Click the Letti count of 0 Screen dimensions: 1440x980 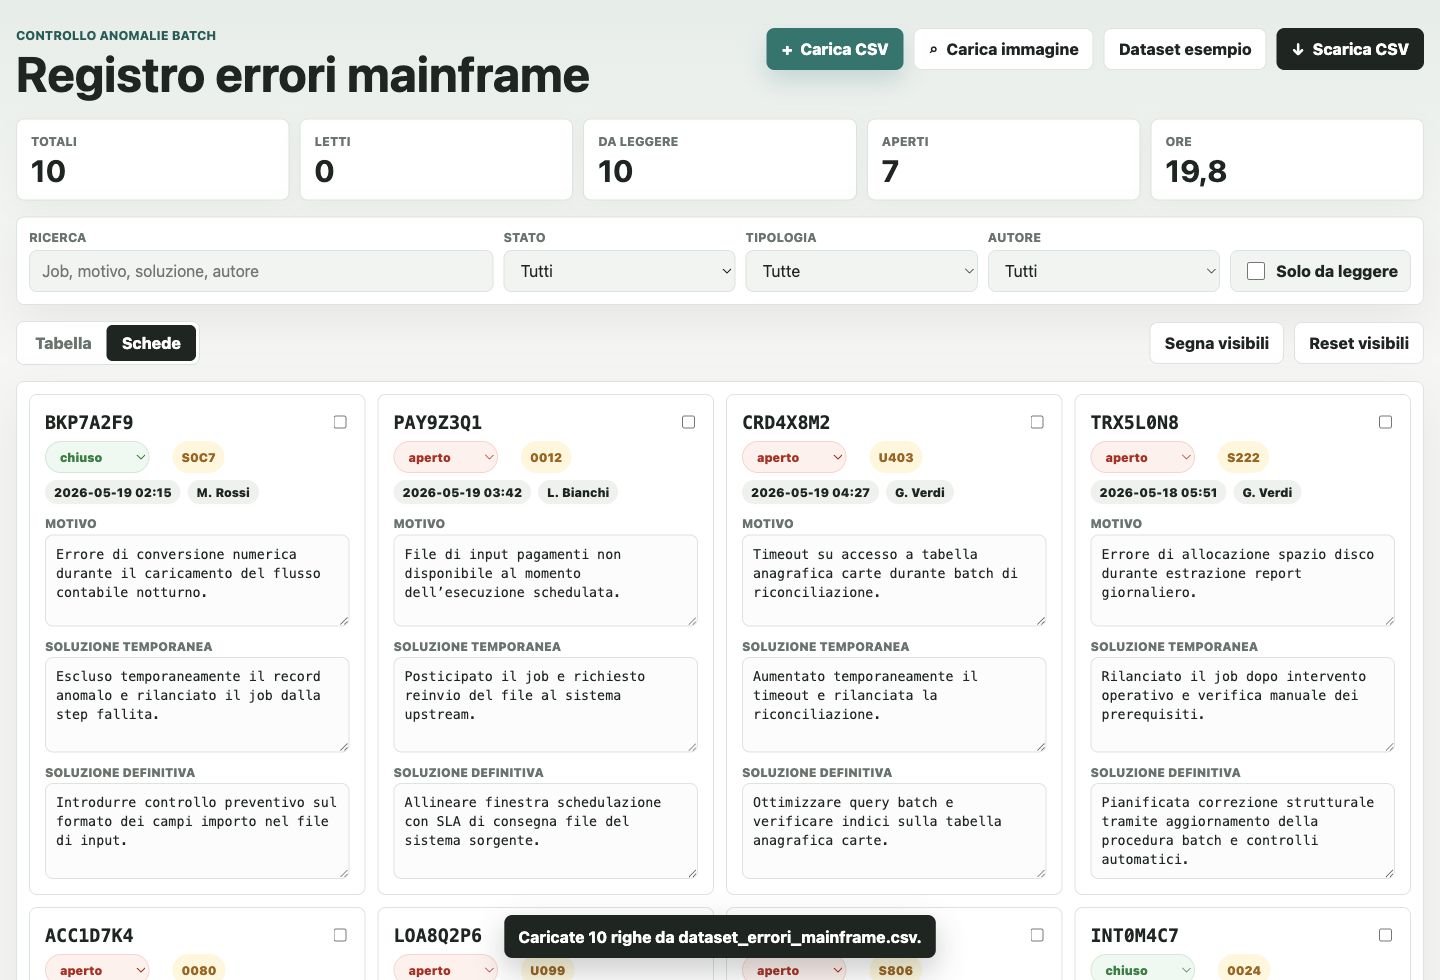[x=324, y=171]
